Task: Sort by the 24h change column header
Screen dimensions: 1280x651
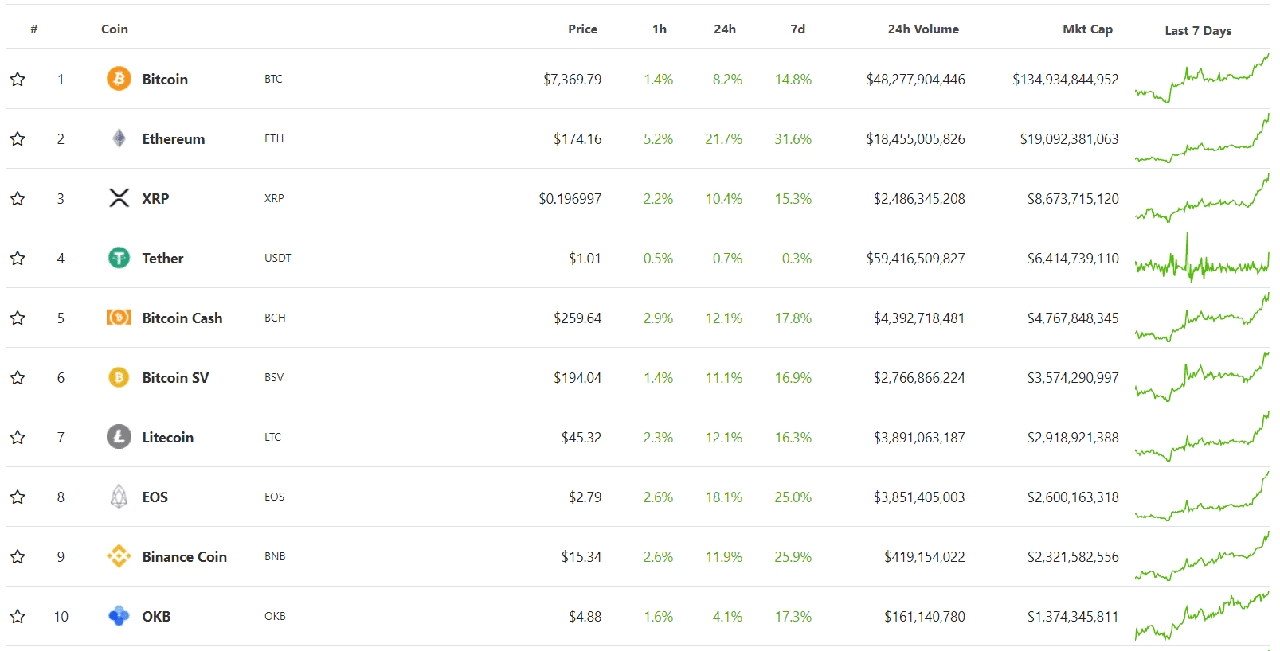Action: tap(725, 29)
